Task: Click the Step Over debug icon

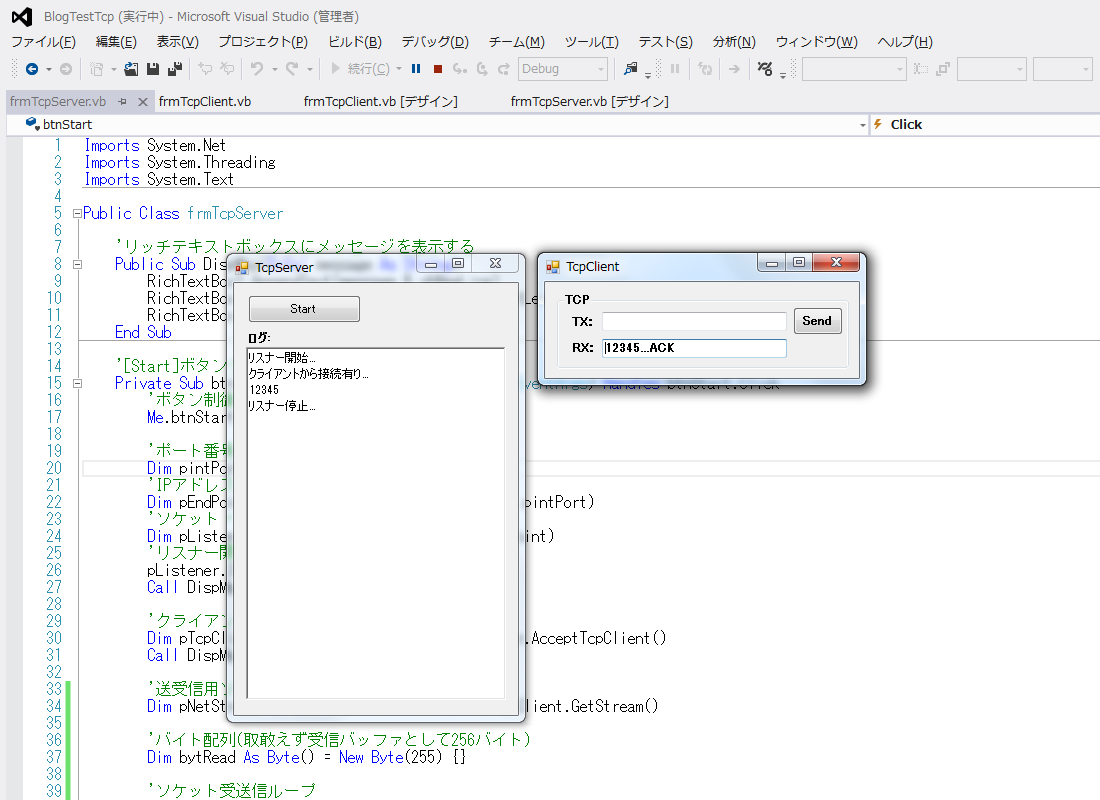Action: (x=482, y=69)
